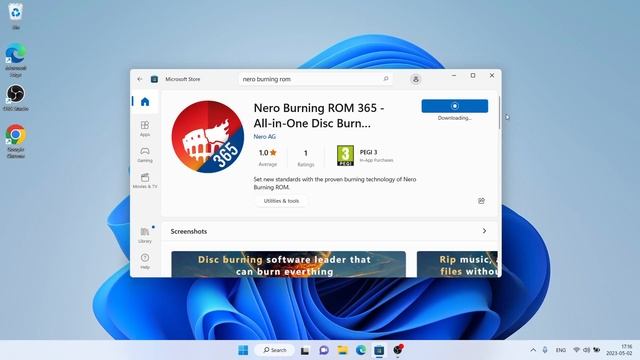Click the microphone tray icon
This screenshot has height=360, width=640.
[x=545, y=350]
